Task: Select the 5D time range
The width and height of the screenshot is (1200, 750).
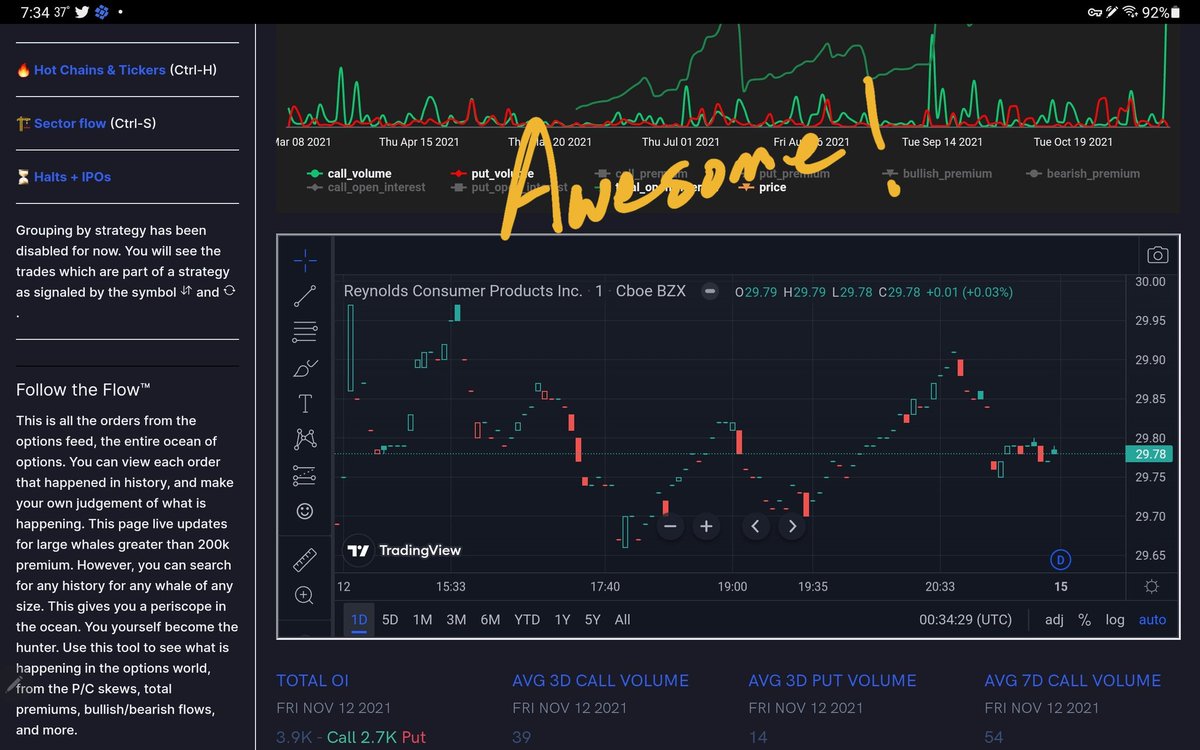Action: coord(390,619)
